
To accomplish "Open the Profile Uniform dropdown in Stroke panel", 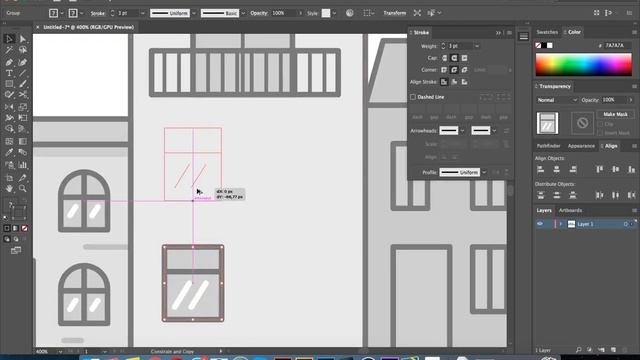I will pos(484,172).
